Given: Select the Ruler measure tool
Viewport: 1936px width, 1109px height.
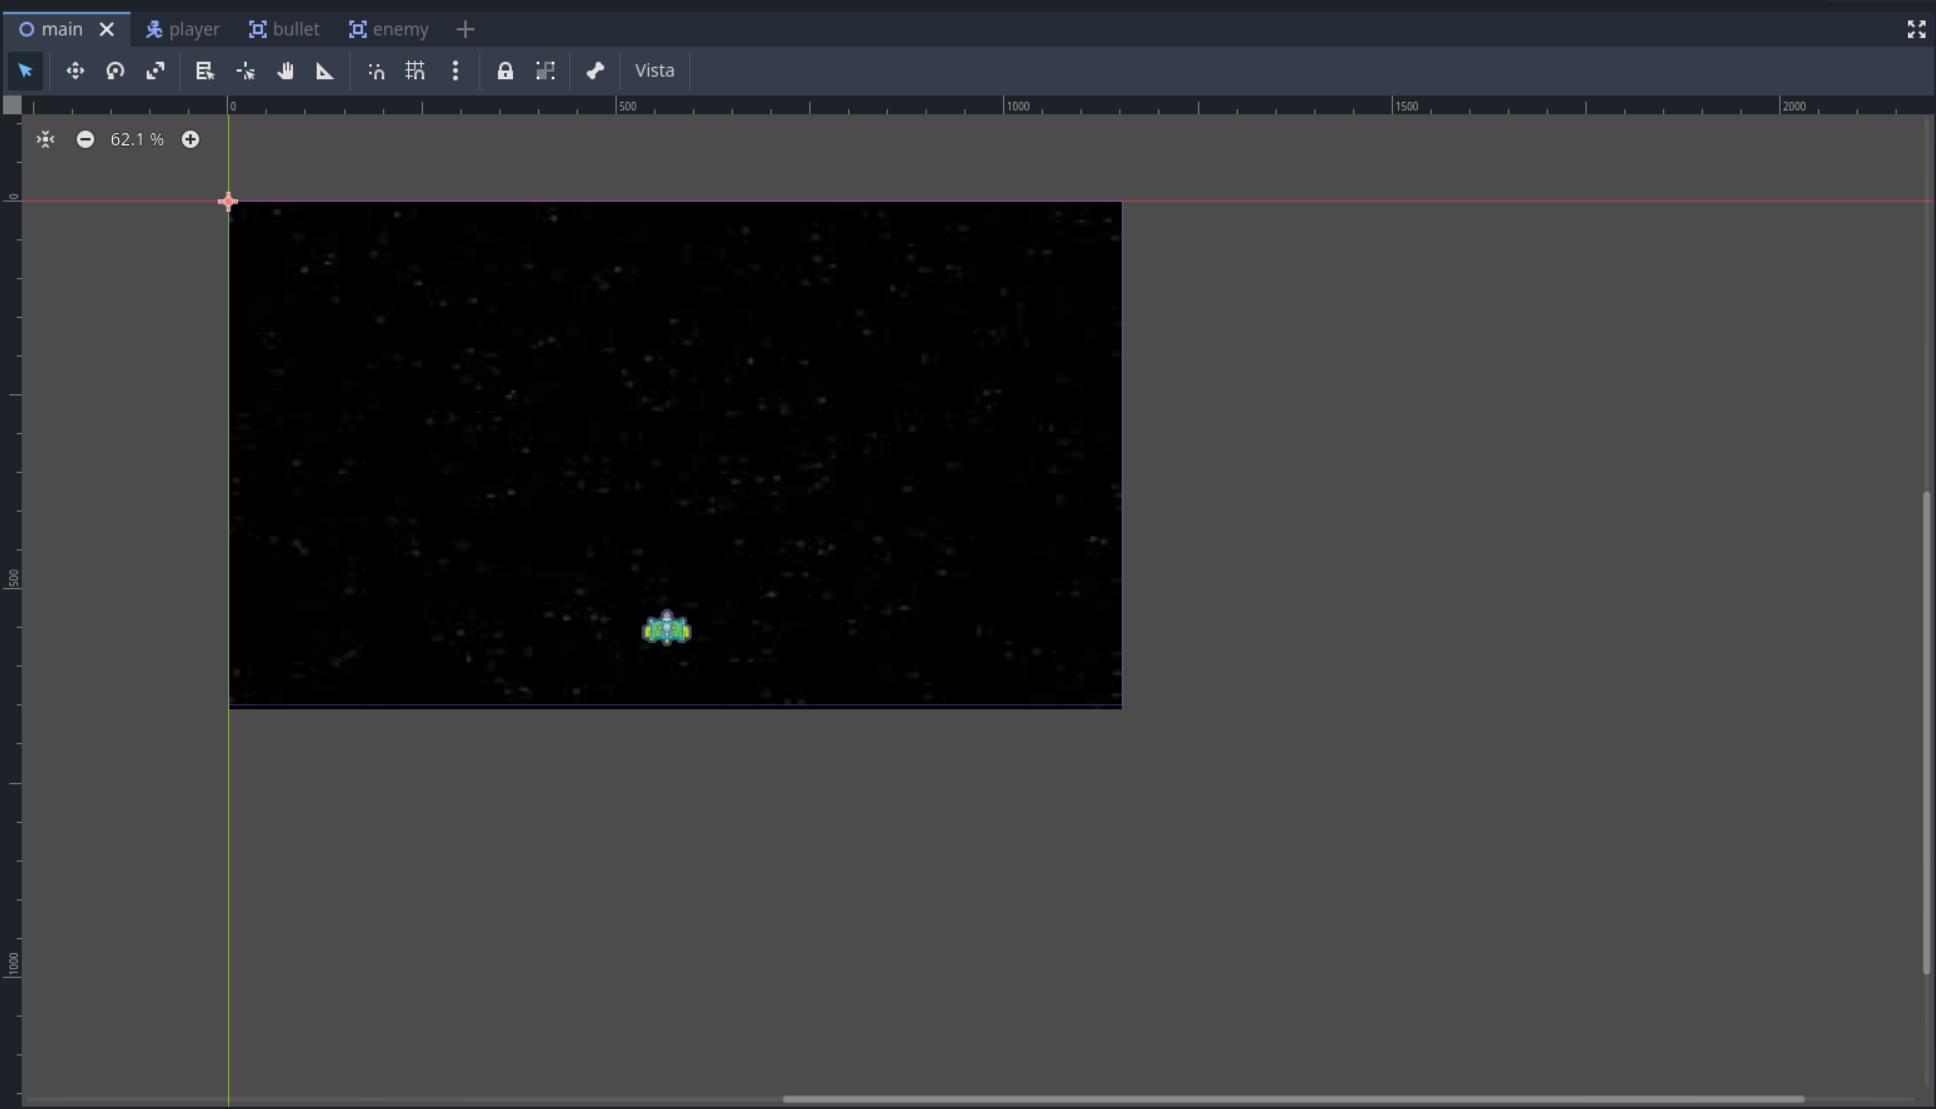Looking at the screenshot, I should pyautogui.click(x=325, y=71).
